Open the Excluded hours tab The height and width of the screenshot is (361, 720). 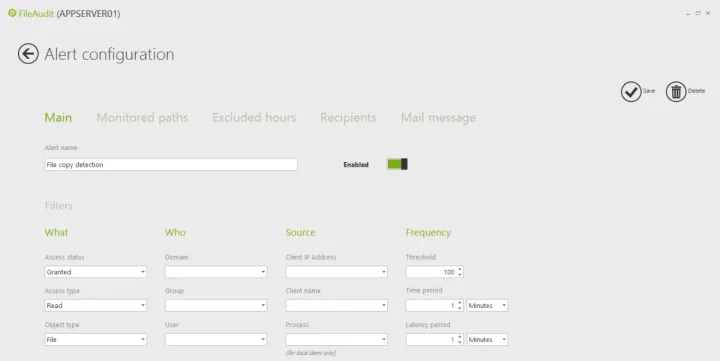254,118
